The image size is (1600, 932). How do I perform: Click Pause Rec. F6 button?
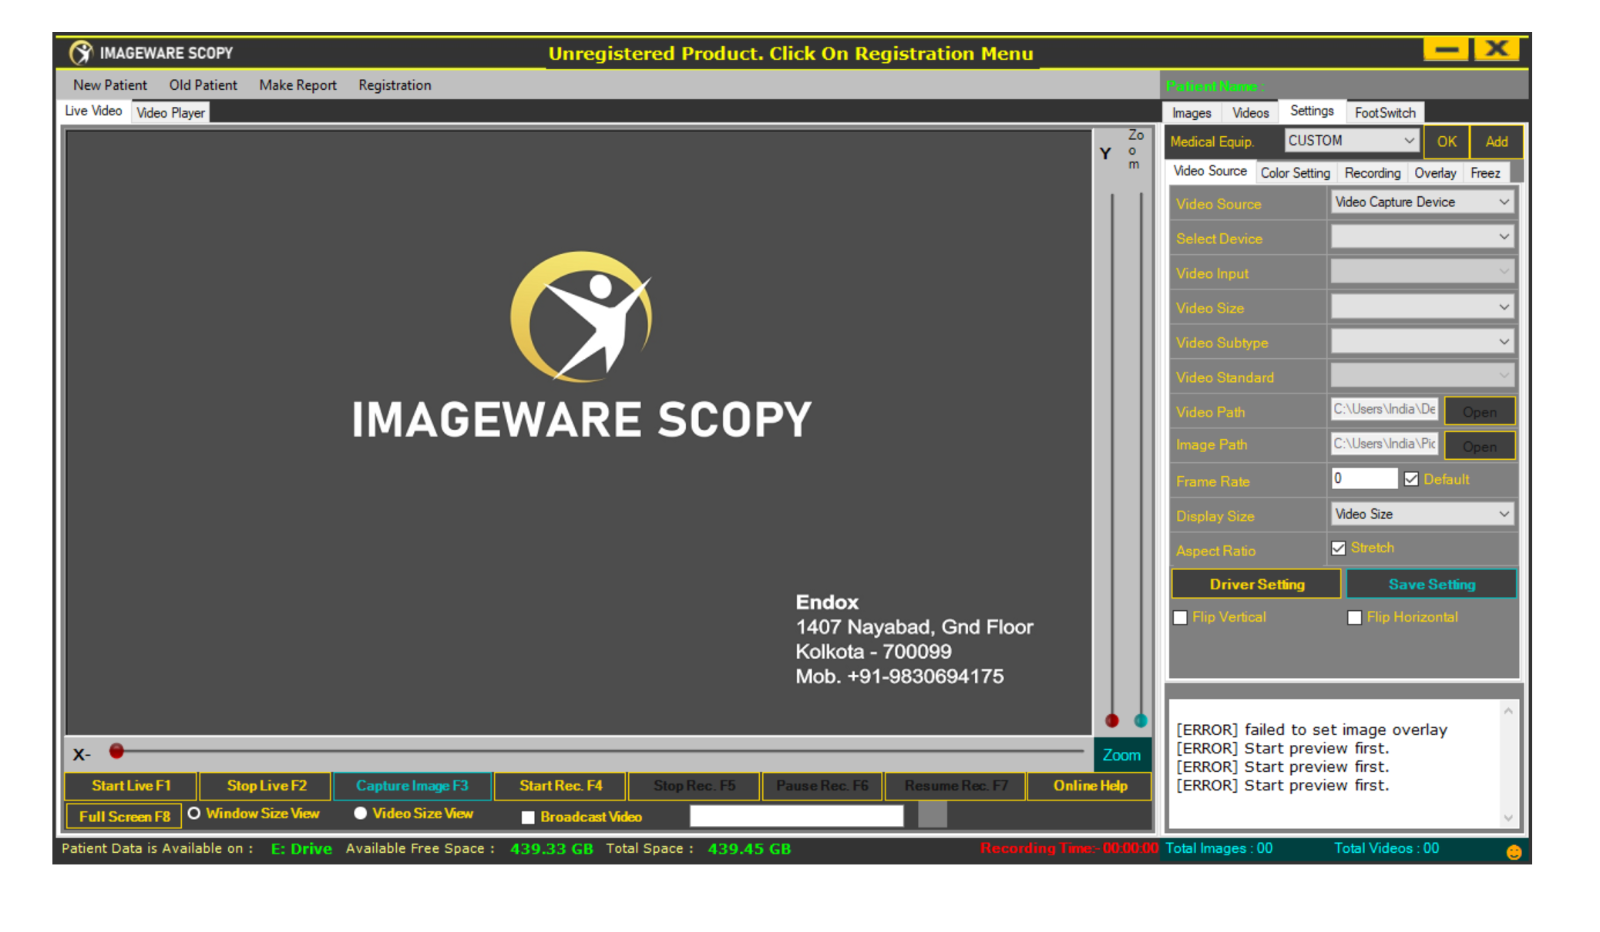click(822, 786)
